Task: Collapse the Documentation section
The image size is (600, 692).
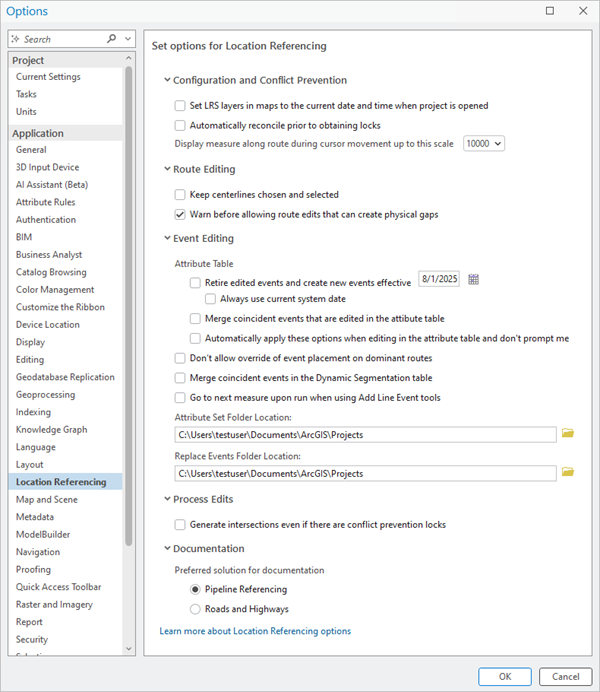Action: [x=167, y=548]
